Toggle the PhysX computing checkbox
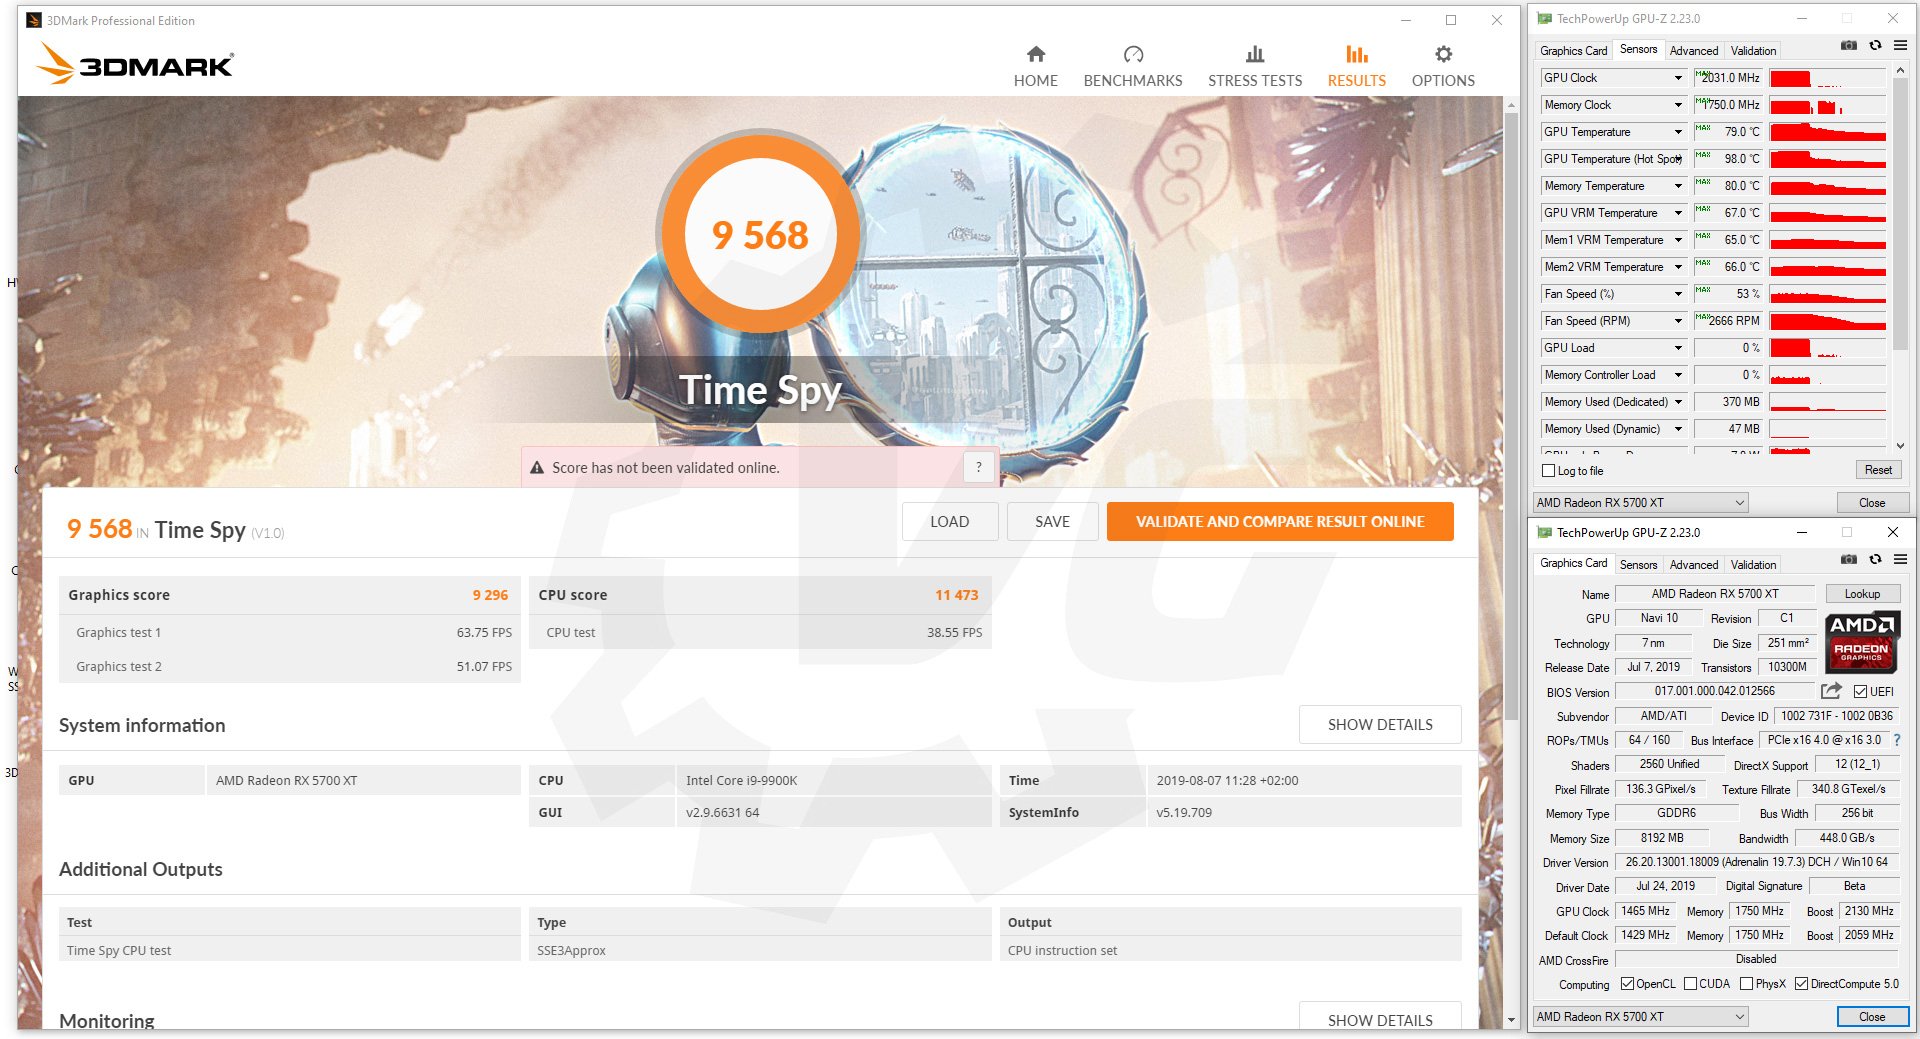This screenshot has width=1920, height=1039. (1746, 984)
